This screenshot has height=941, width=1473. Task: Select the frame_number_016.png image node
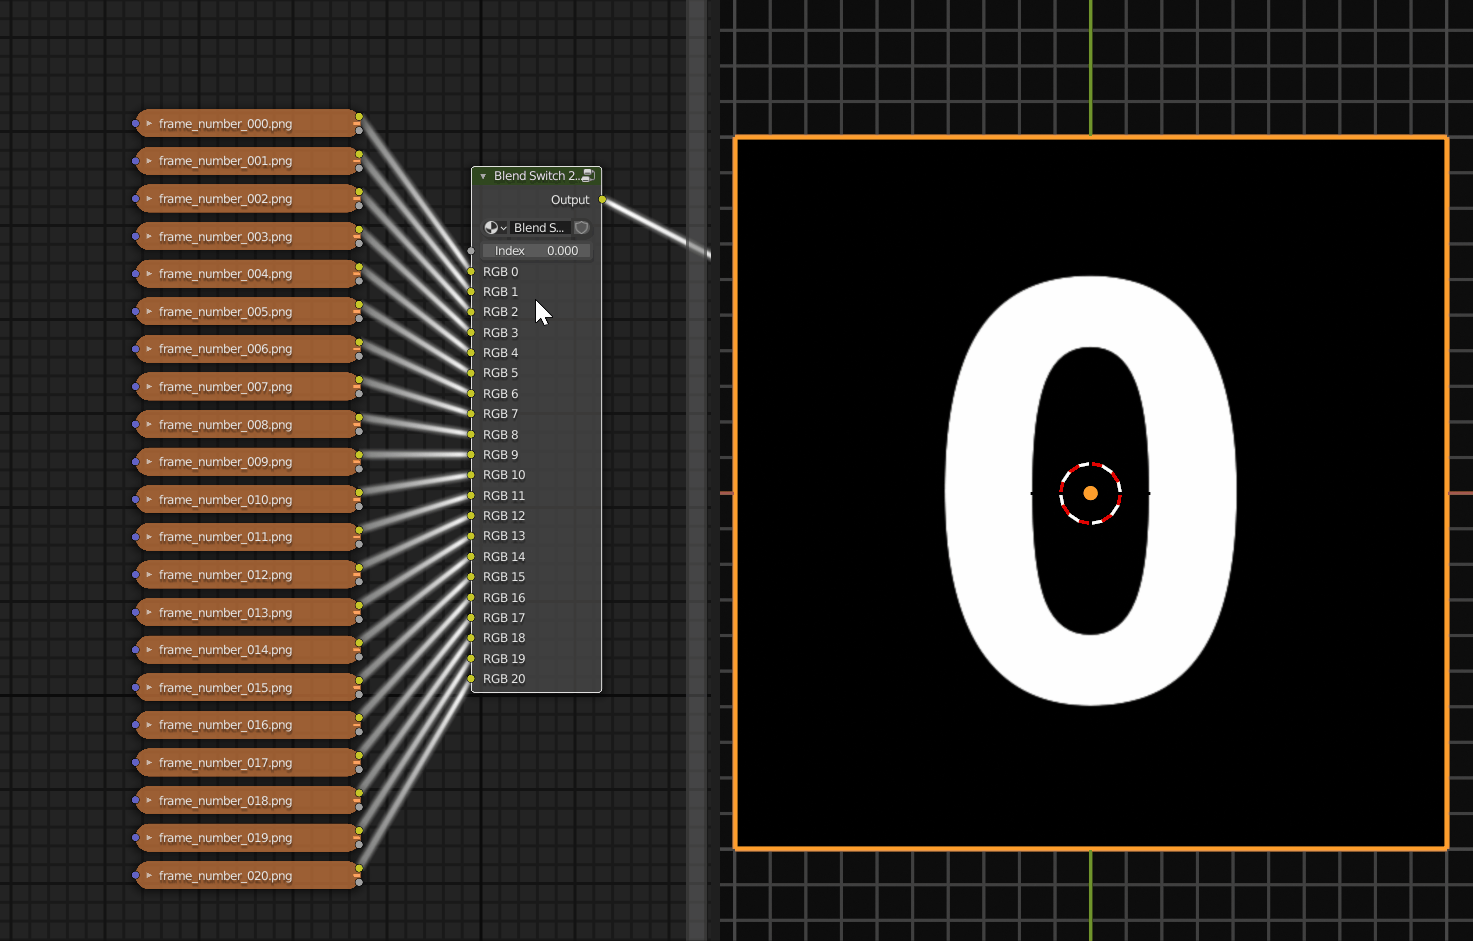(247, 725)
